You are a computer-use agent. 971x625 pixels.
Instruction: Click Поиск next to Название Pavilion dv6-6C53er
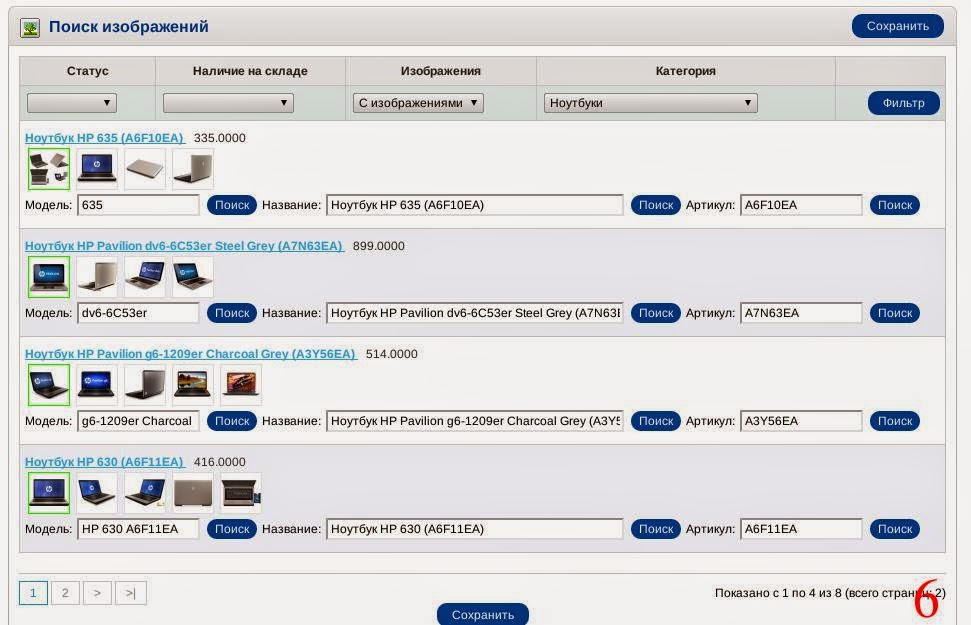click(x=656, y=313)
